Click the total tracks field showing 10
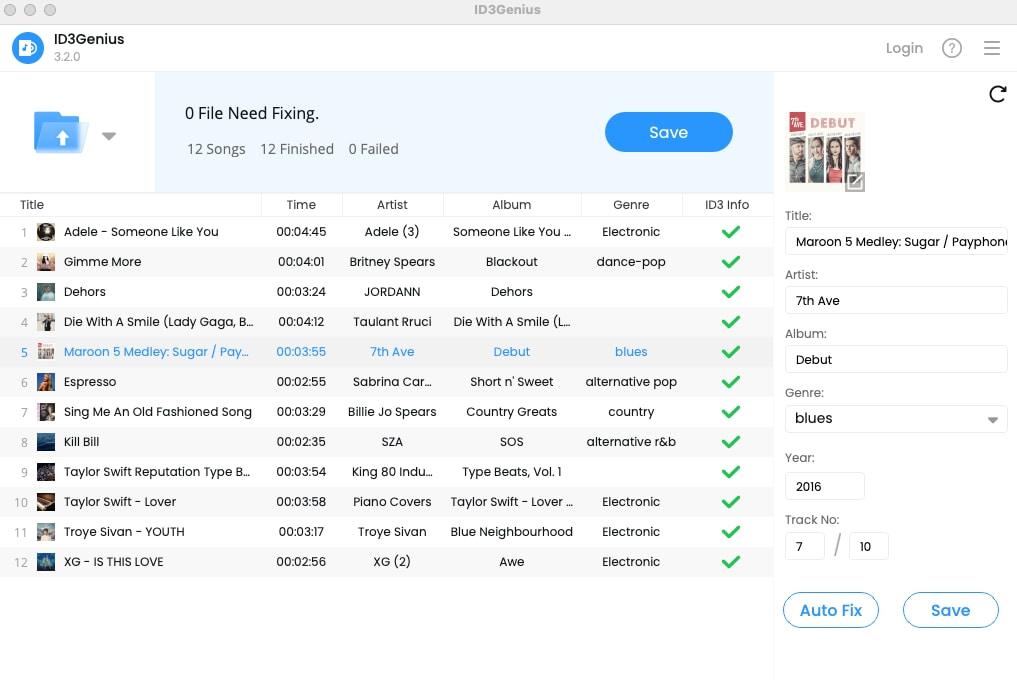 click(x=868, y=546)
